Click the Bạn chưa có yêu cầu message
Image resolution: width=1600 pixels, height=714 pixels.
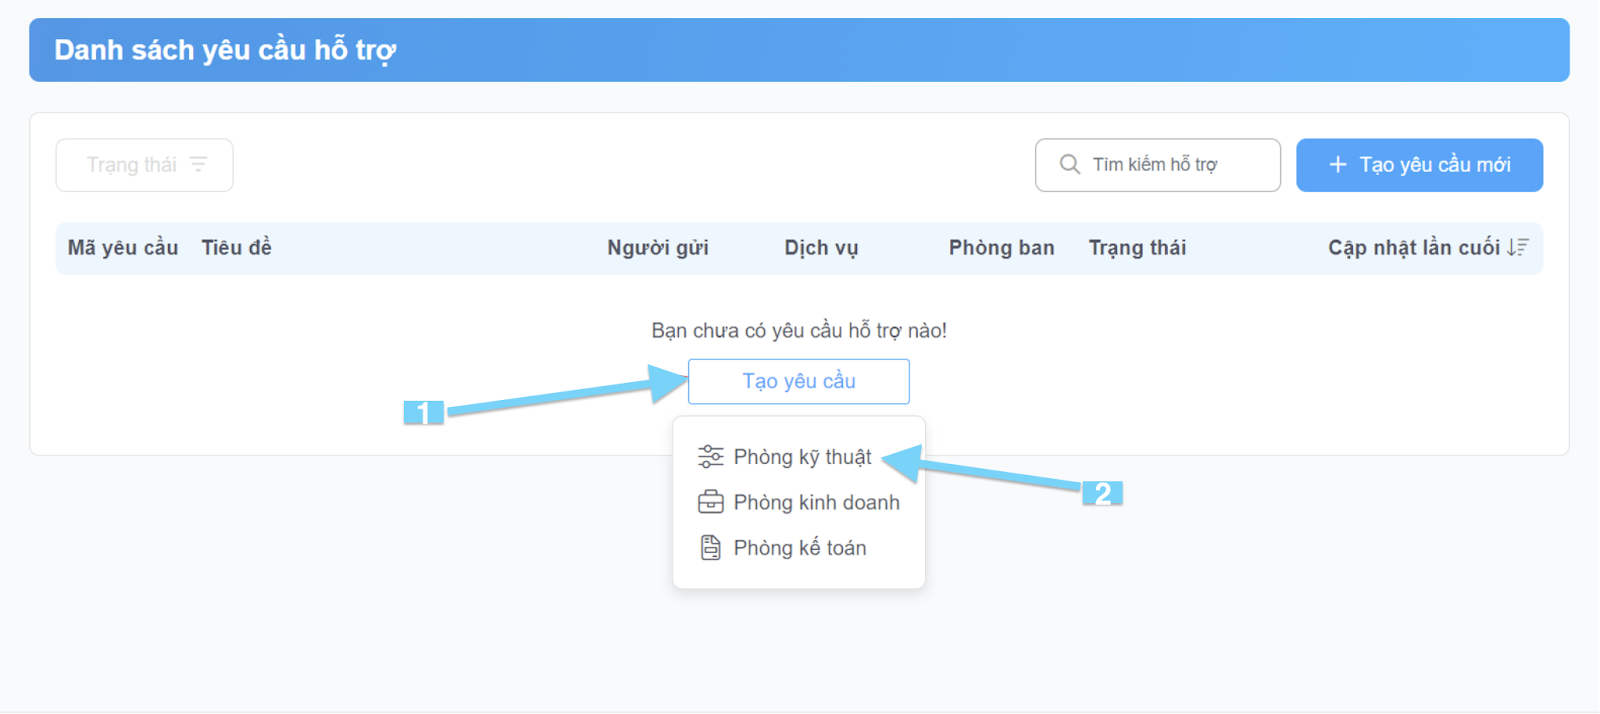click(799, 331)
